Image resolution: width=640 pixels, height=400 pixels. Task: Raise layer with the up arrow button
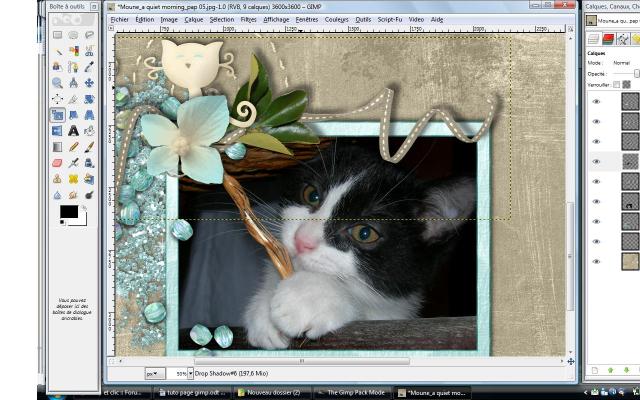[x=611, y=370]
